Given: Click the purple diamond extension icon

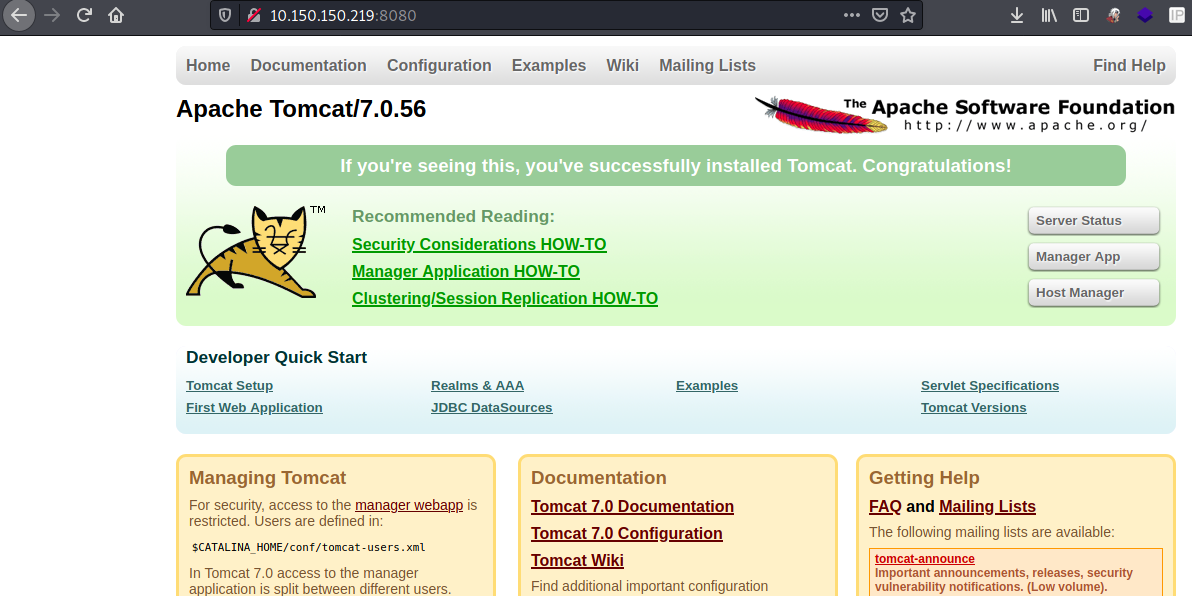Looking at the screenshot, I should tap(1145, 15).
